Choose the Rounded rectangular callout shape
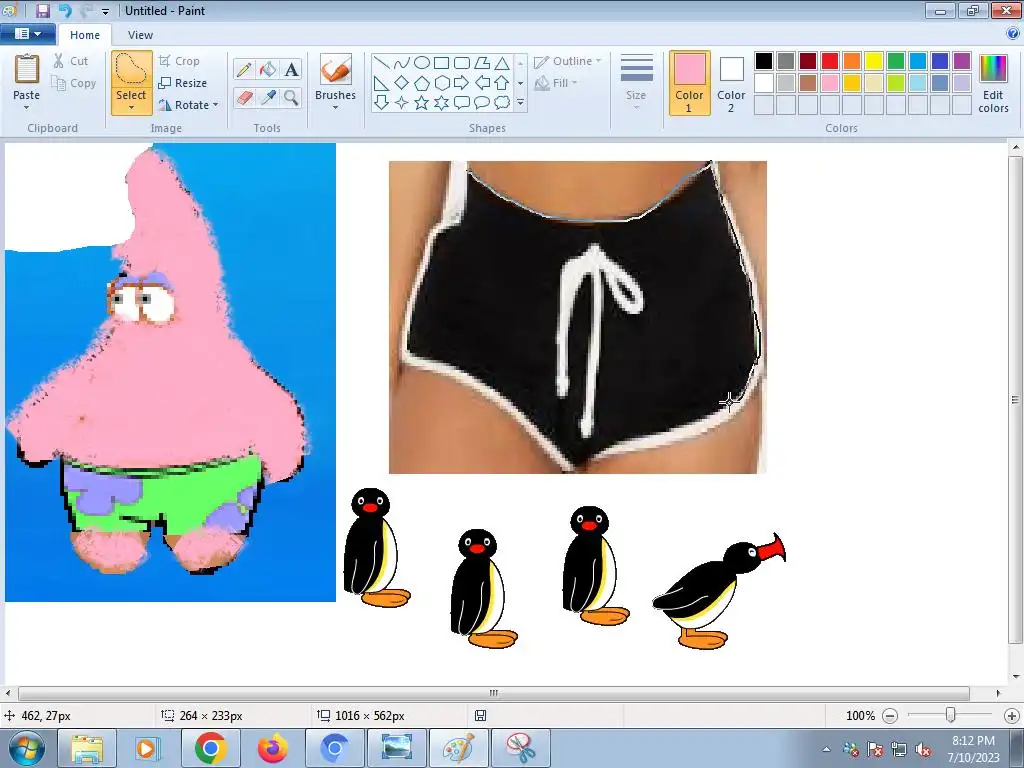The image size is (1024, 768). click(x=462, y=103)
